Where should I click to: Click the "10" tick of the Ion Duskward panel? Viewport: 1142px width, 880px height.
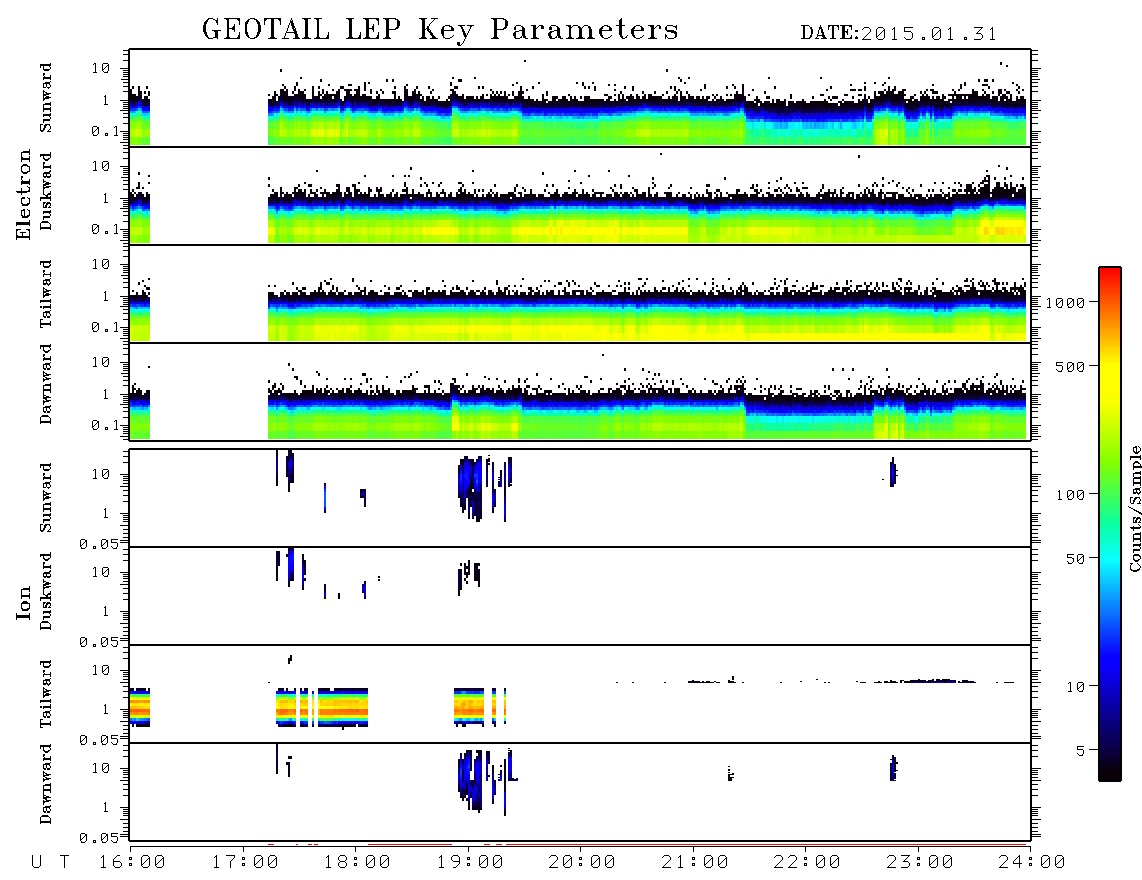[101, 573]
